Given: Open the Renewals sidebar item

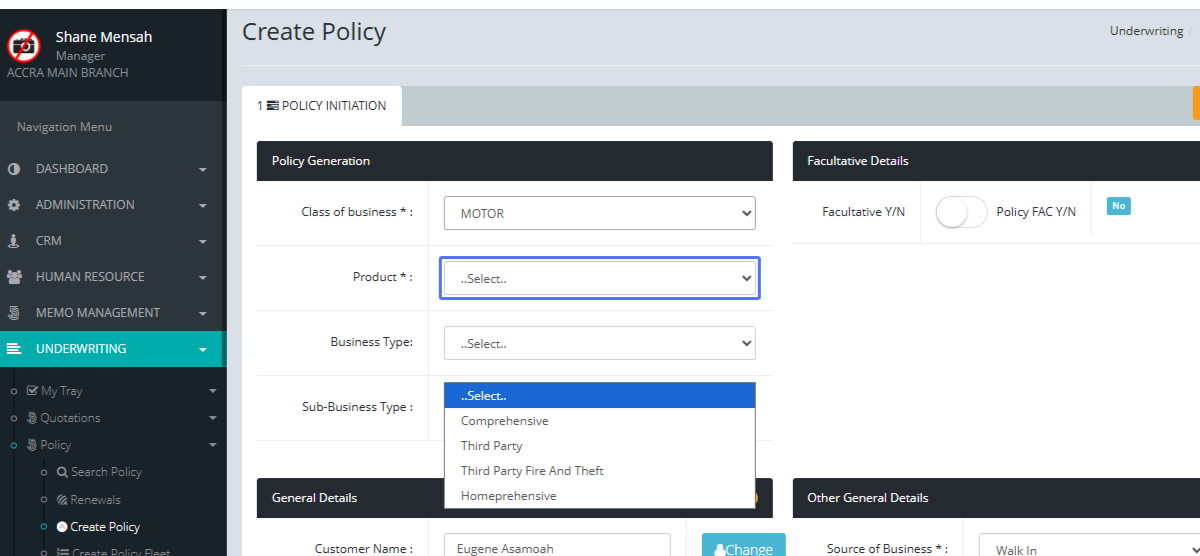Looking at the screenshot, I should (x=95, y=500).
